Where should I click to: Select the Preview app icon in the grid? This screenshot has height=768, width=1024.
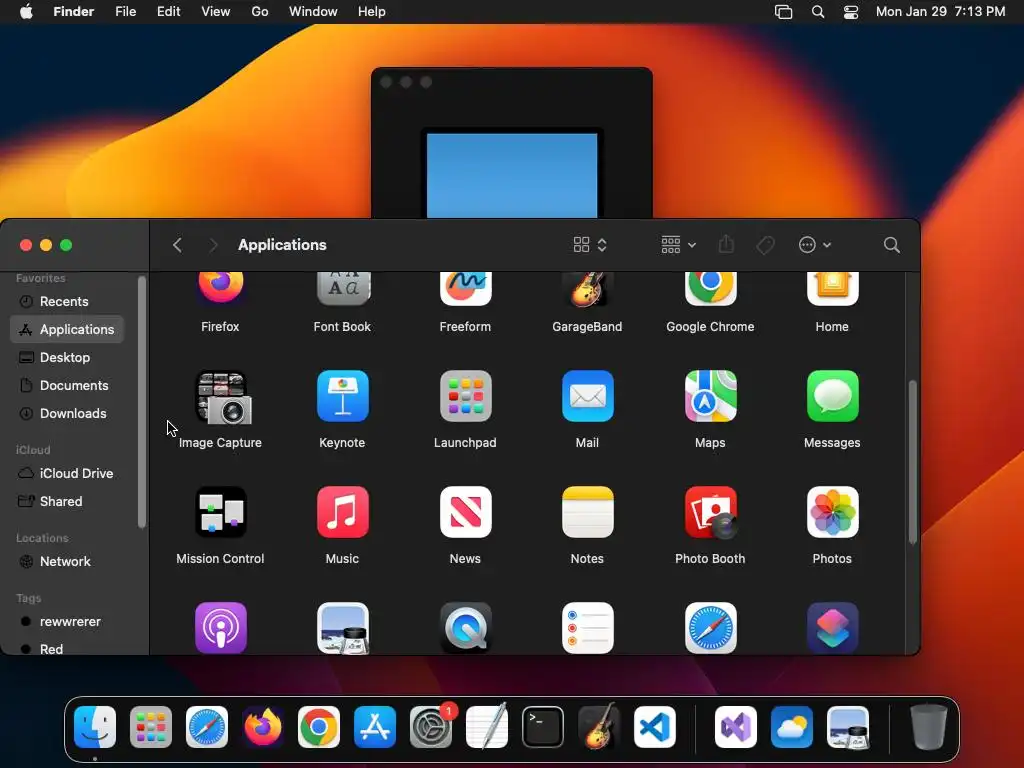pos(343,628)
